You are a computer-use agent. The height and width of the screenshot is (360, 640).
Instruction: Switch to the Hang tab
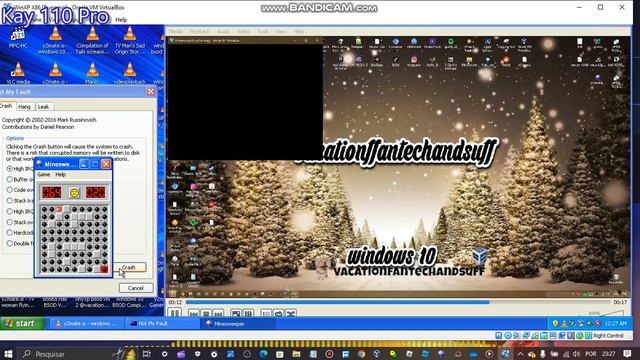24,107
